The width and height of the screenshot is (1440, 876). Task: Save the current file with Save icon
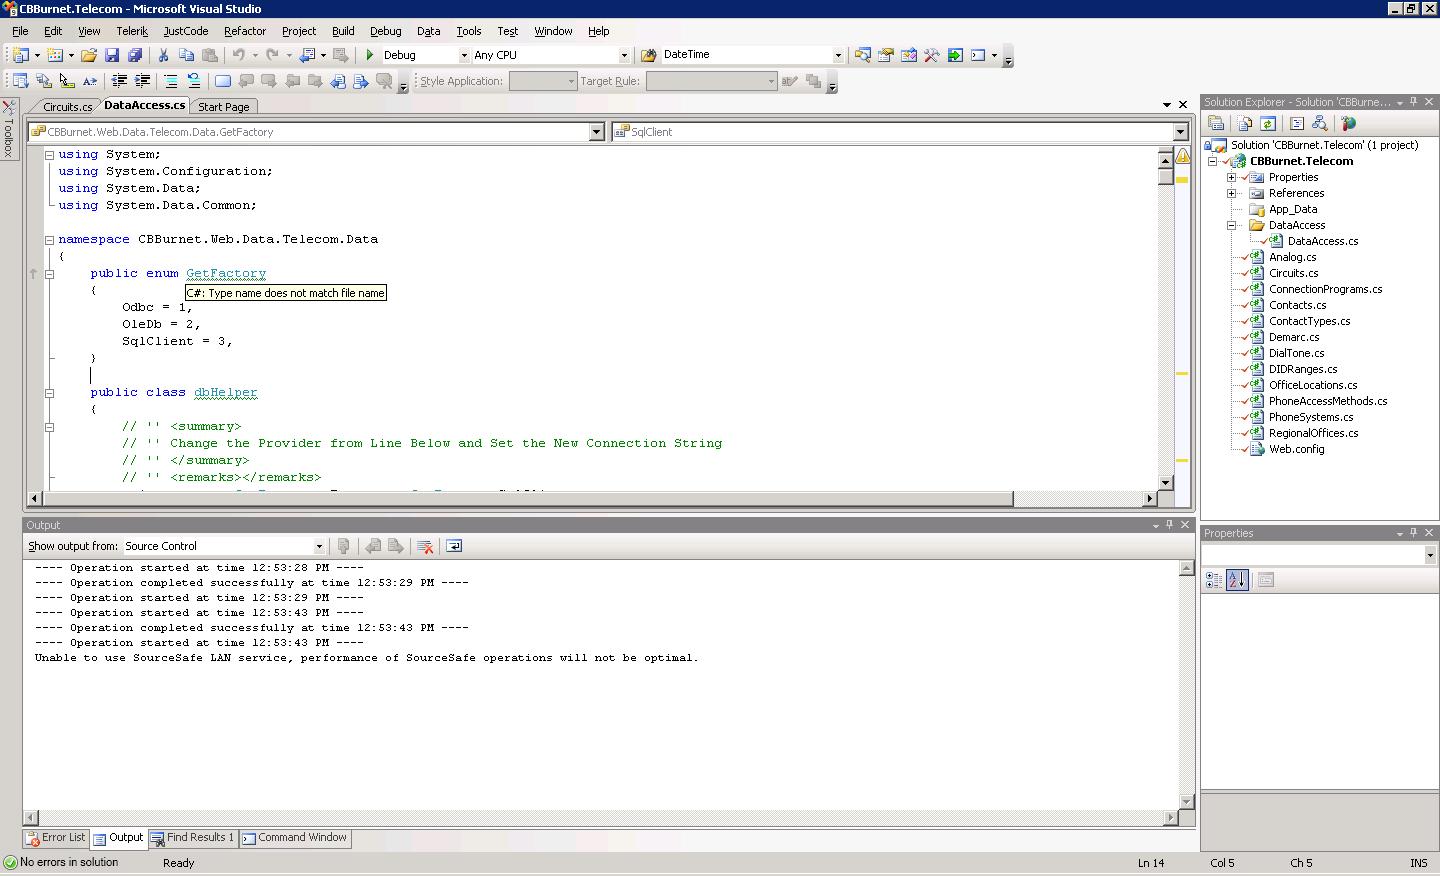(x=112, y=55)
